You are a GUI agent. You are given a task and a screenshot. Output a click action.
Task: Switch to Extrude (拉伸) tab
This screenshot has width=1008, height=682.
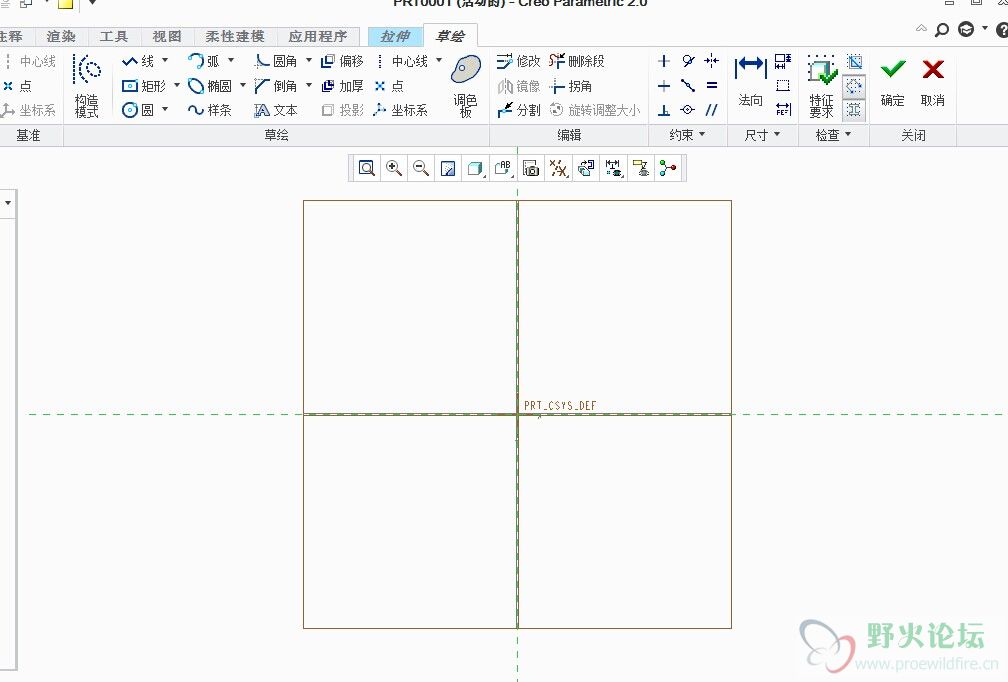395,37
